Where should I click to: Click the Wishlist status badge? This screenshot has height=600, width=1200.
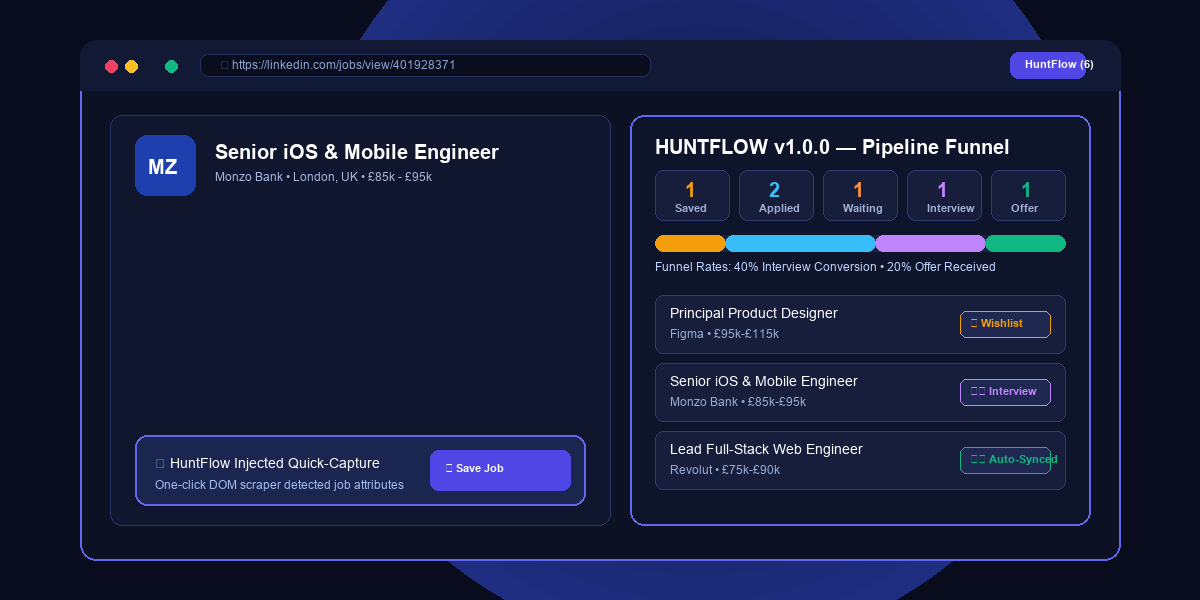tap(1005, 324)
